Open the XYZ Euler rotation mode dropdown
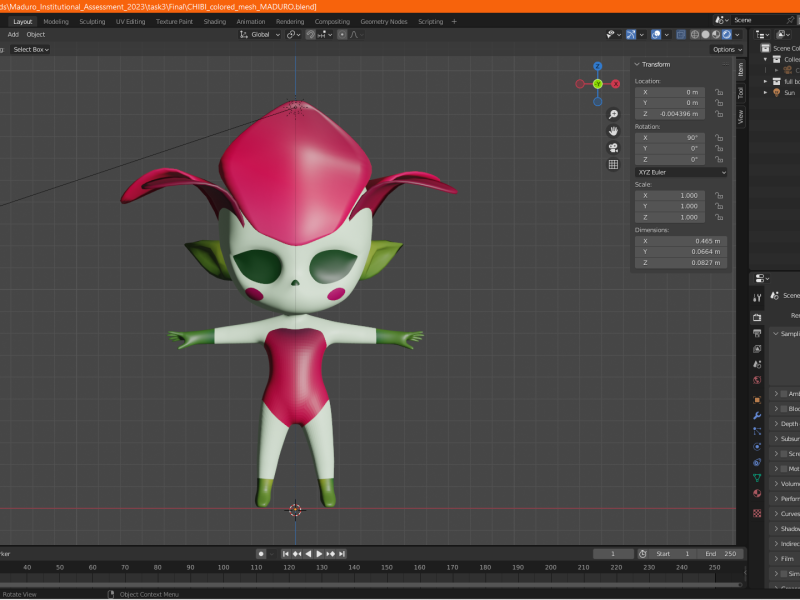800x600 pixels. tap(681, 172)
